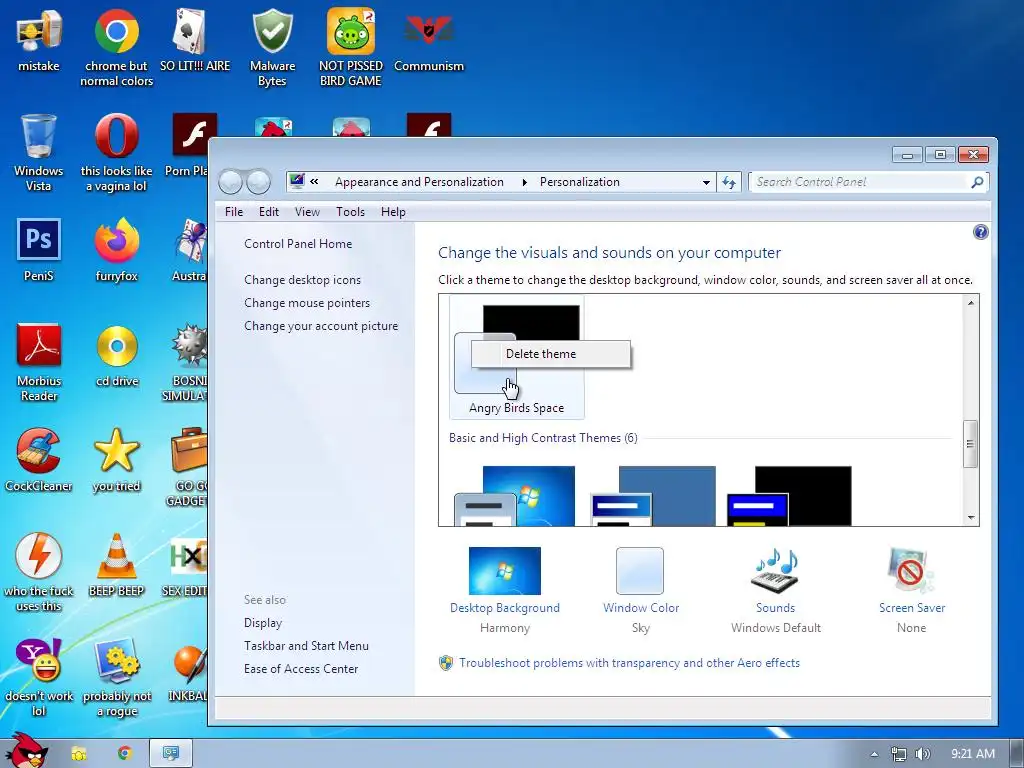Click the help question mark icon
The width and height of the screenshot is (1024, 768).
coord(980,232)
